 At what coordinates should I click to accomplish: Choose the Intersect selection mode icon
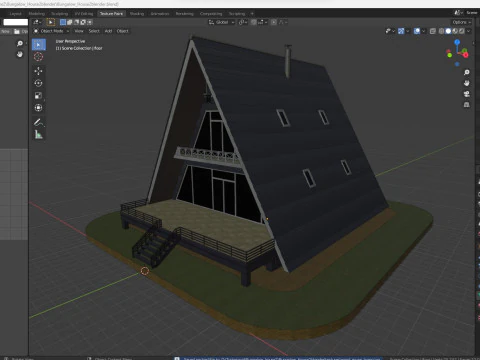[x=89, y=22]
